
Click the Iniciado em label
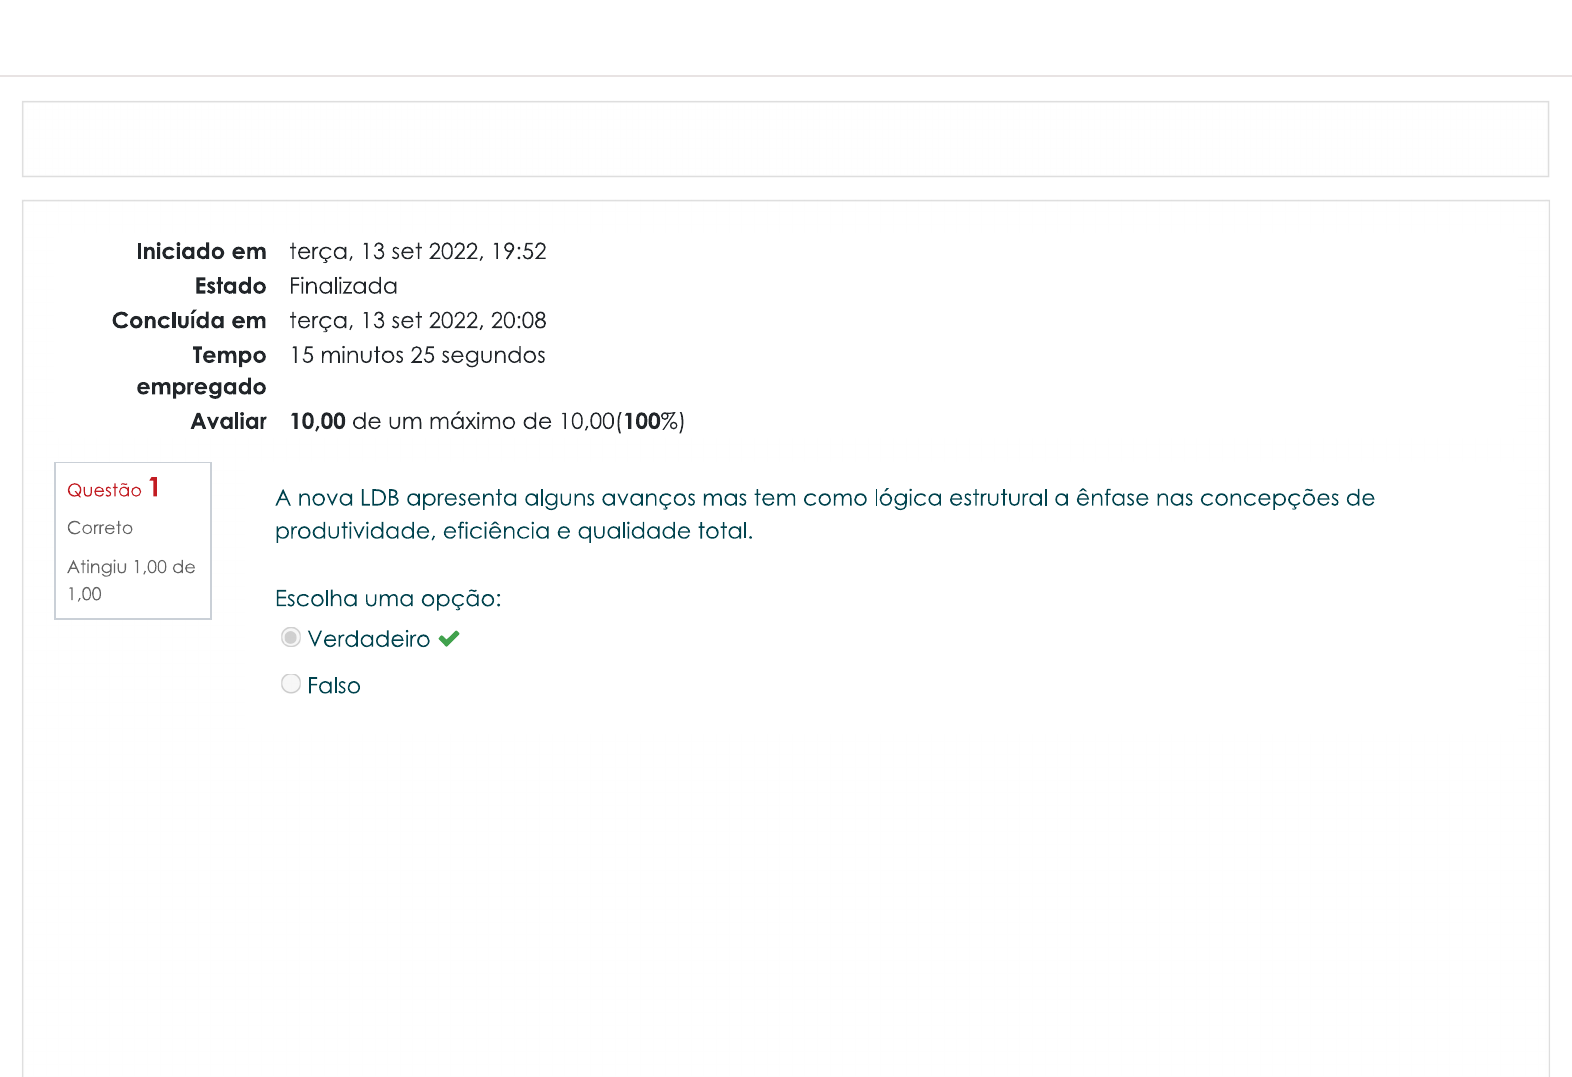point(201,252)
